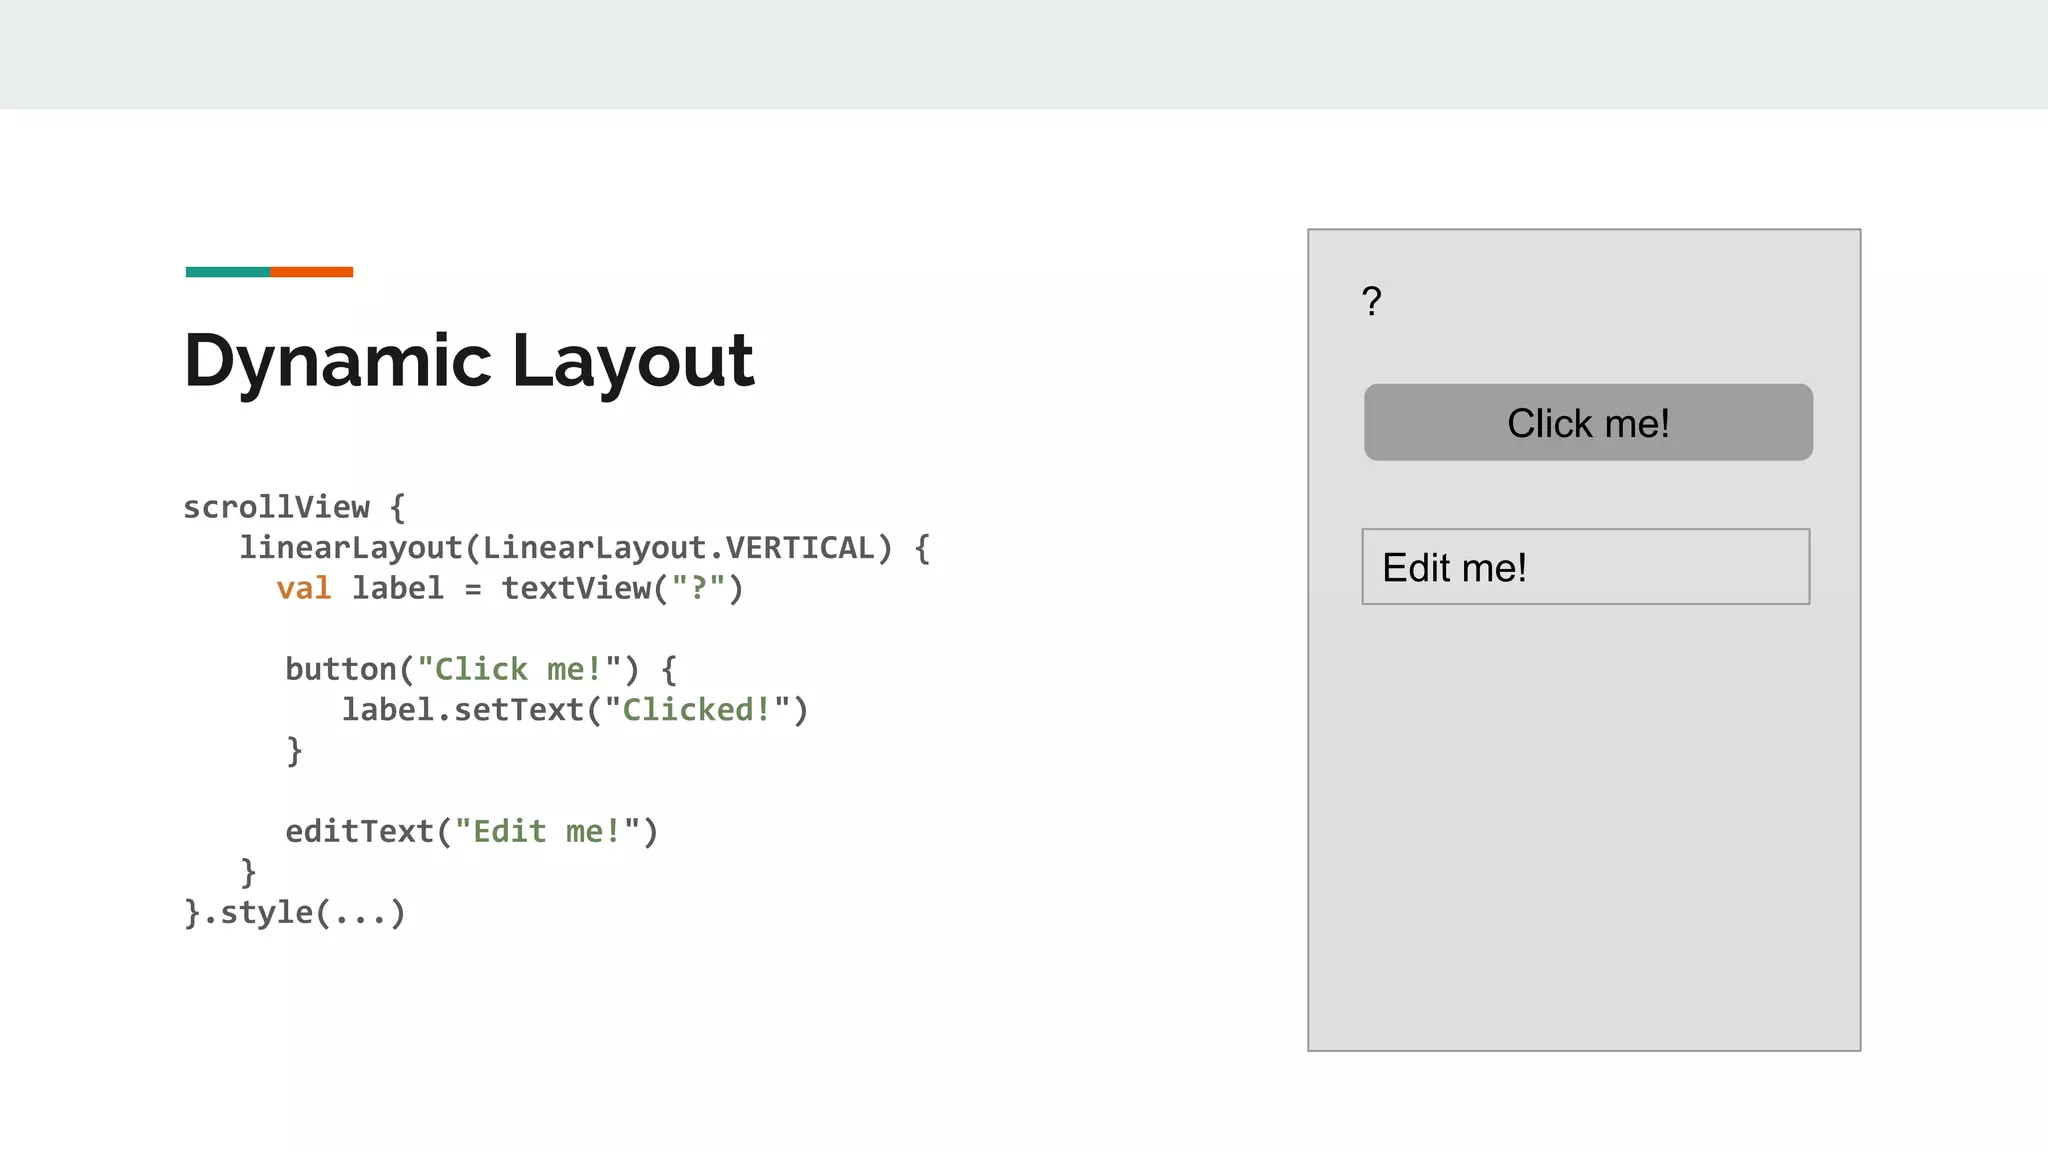Click the "Click me!" button

(x=1588, y=422)
